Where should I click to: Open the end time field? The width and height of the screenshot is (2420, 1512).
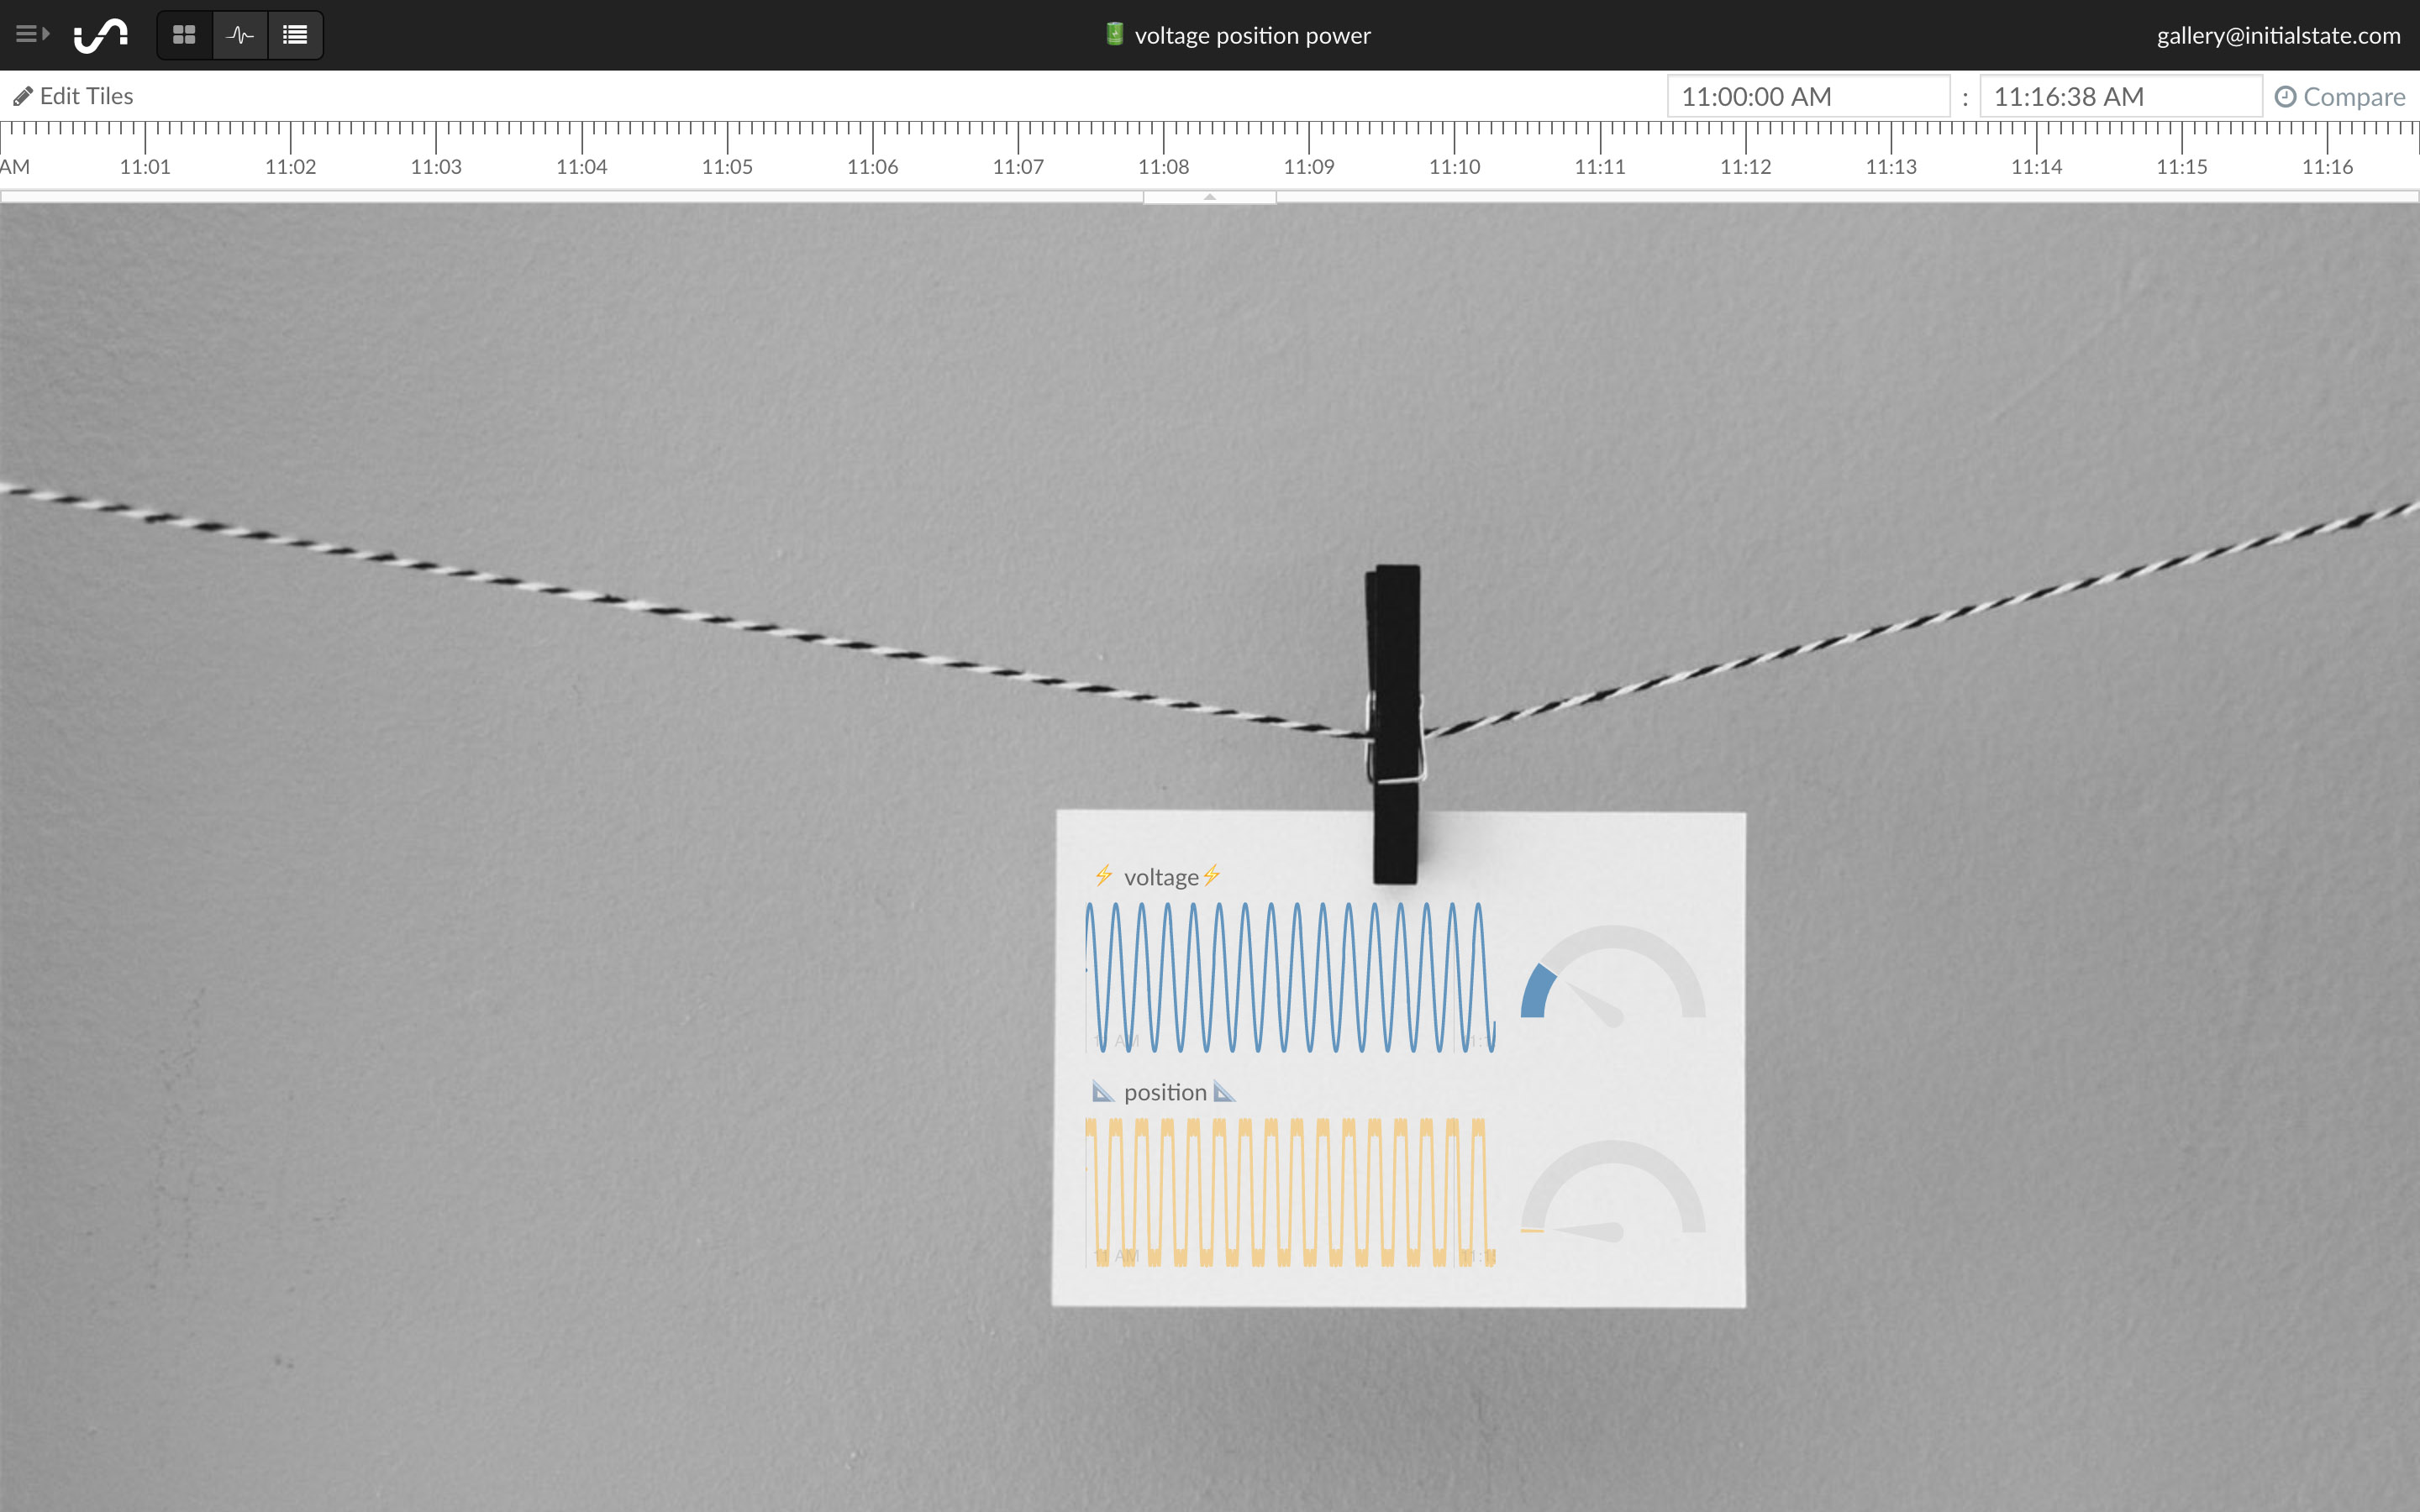click(x=2120, y=96)
